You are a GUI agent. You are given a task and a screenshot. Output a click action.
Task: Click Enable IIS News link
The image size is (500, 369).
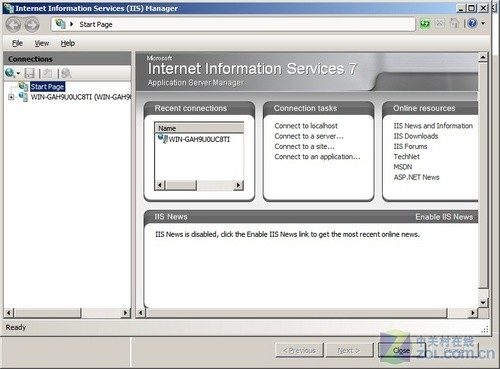click(x=444, y=217)
